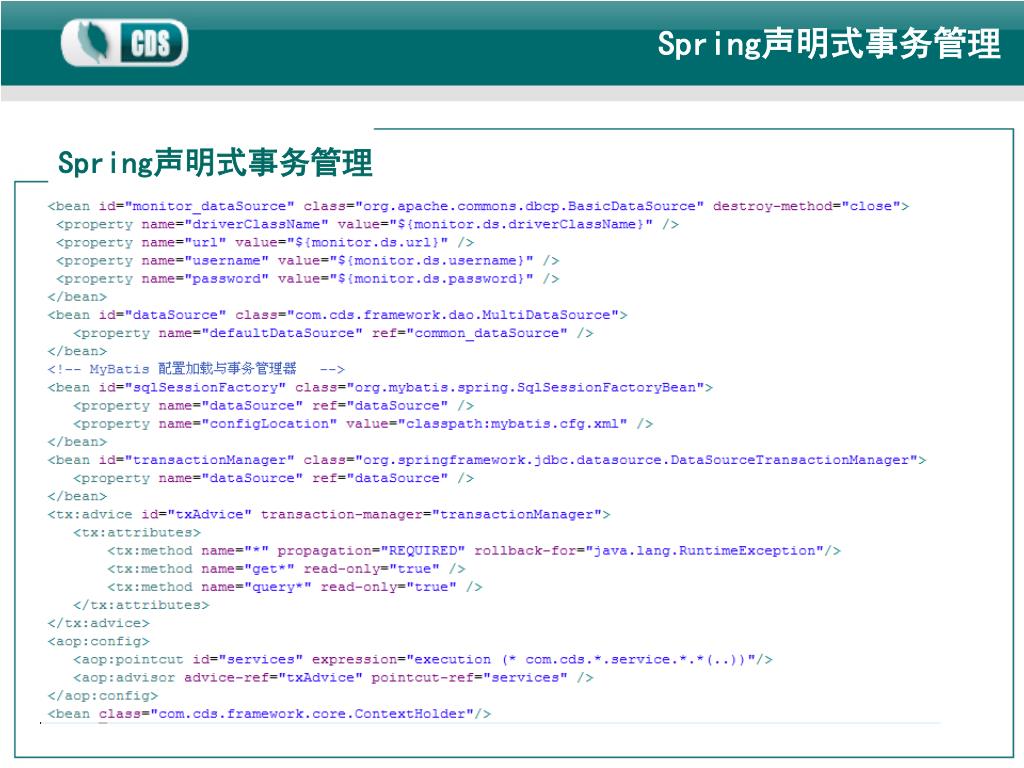The image size is (1024, 768).
Task: Select the tx:method name="get*" line
Action: tap(286, 569)
